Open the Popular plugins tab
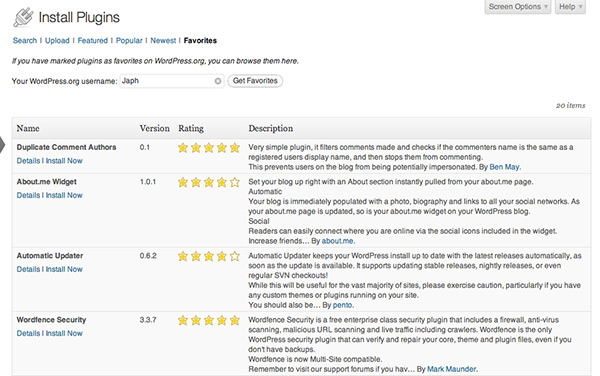 (129, 41)
